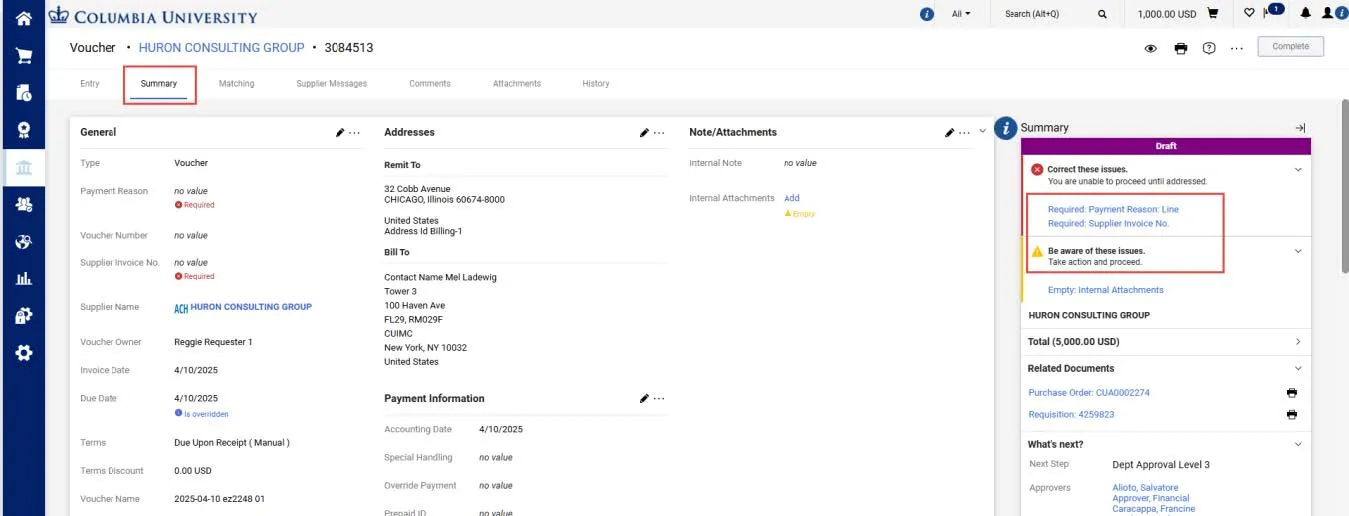
Task: Open the Contracts ribbon sidebar icon
Action: click(x=23, y=129)
